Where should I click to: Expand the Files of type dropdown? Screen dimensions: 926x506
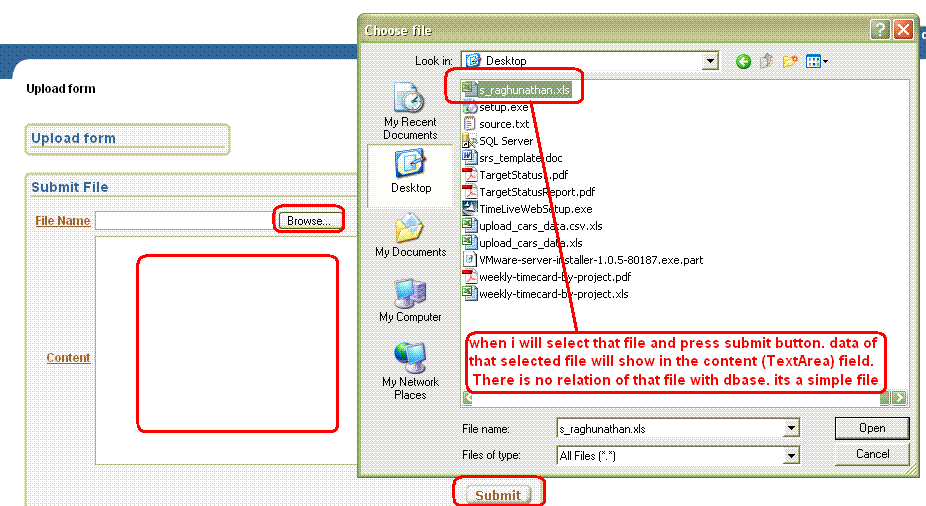click(x=791, y=455)
